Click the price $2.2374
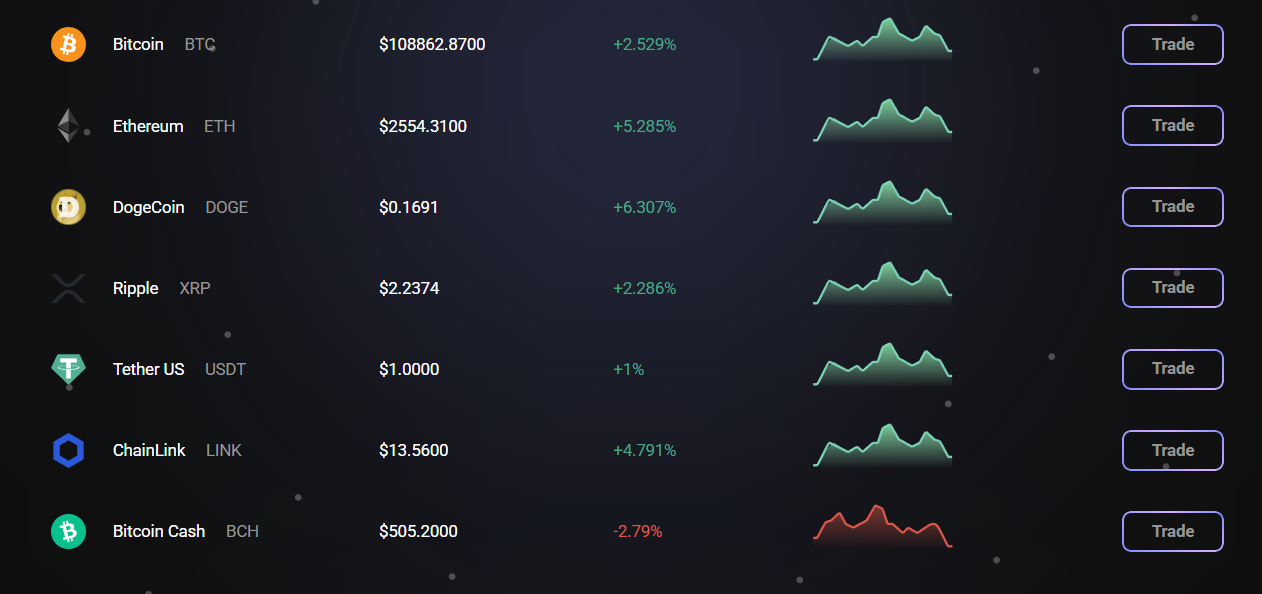The width and height of the screenshot is (1262, 594). click(x=409, y=288)
